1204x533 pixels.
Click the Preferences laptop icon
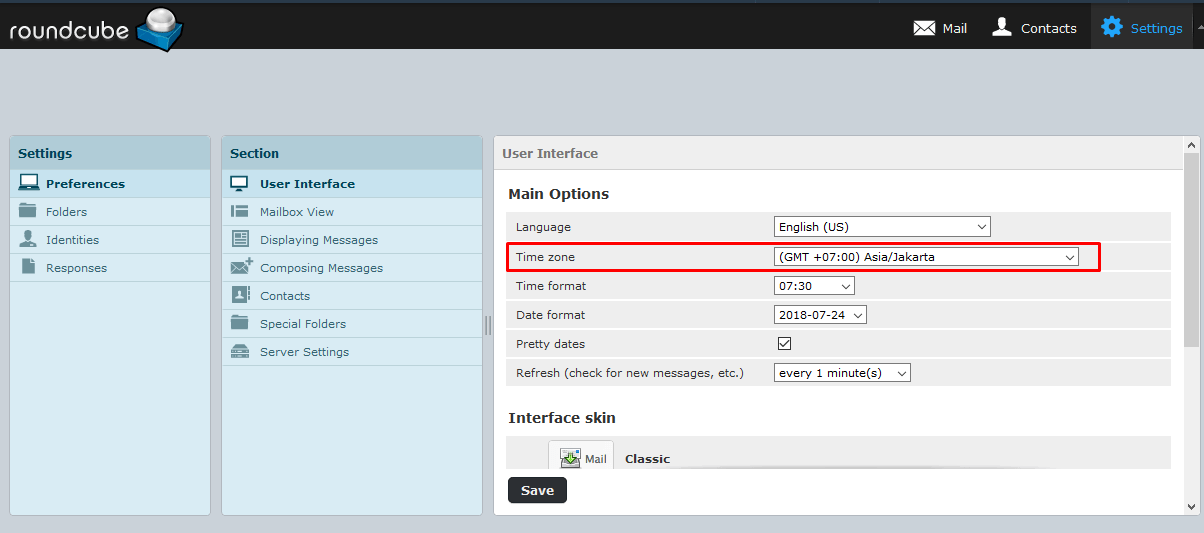(x=29, y=183)
